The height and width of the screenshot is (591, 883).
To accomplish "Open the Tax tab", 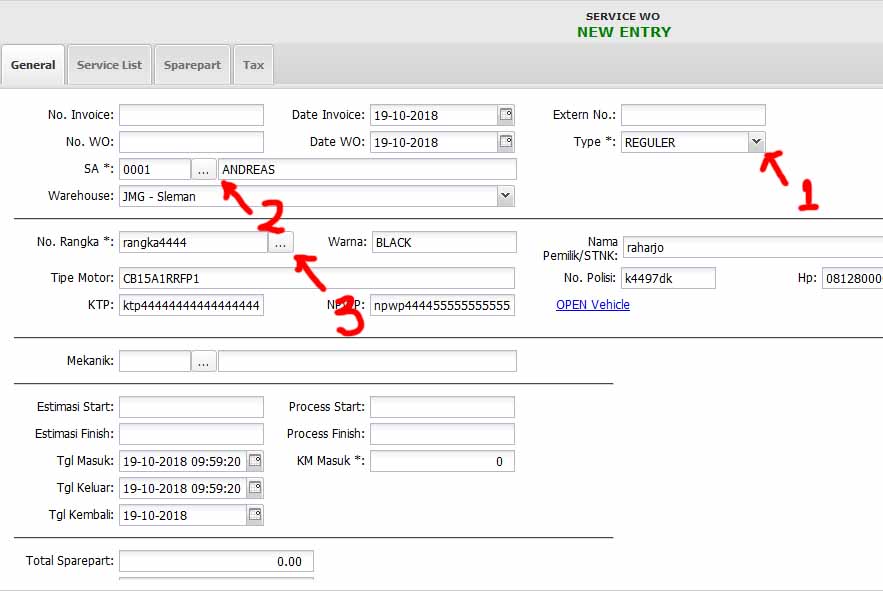I will [254, 65].
